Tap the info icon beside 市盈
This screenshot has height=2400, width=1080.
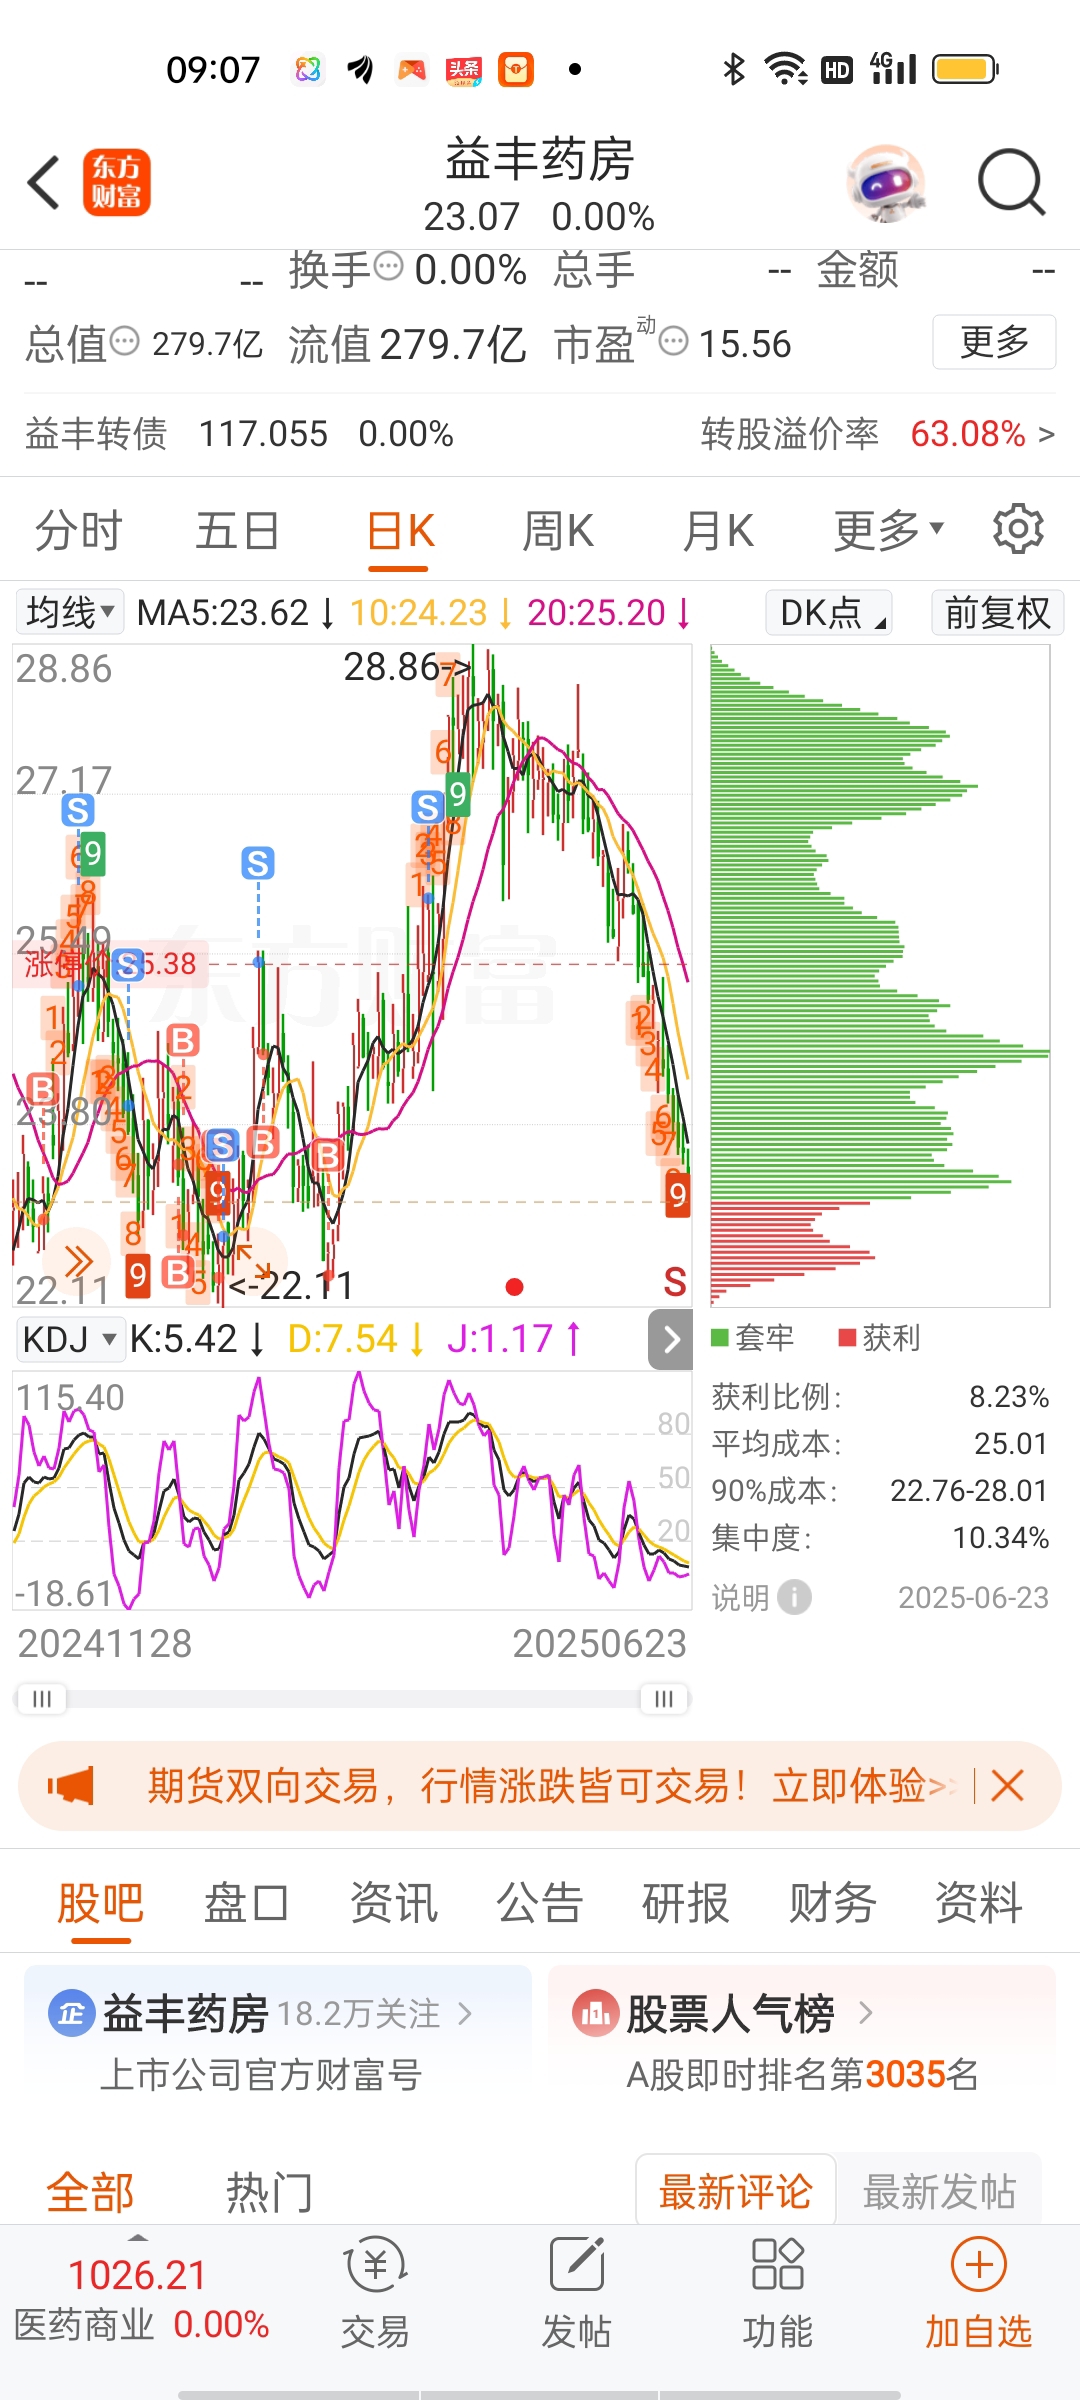[674, 342]
